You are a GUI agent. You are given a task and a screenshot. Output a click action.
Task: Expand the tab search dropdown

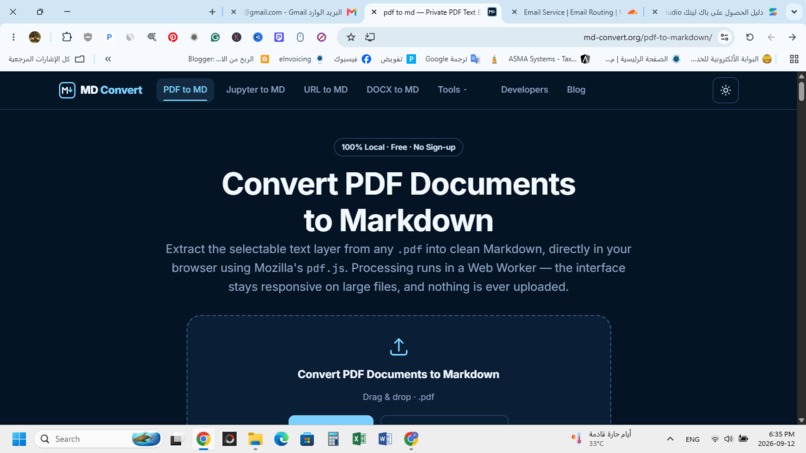coord(794,12)
